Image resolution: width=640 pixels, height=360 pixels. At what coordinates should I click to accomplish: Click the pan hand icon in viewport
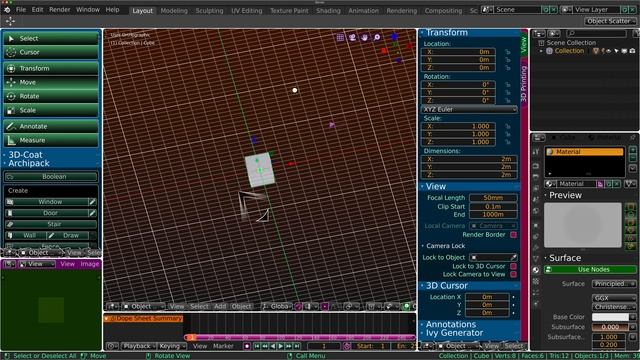click(x=364, y=38)
